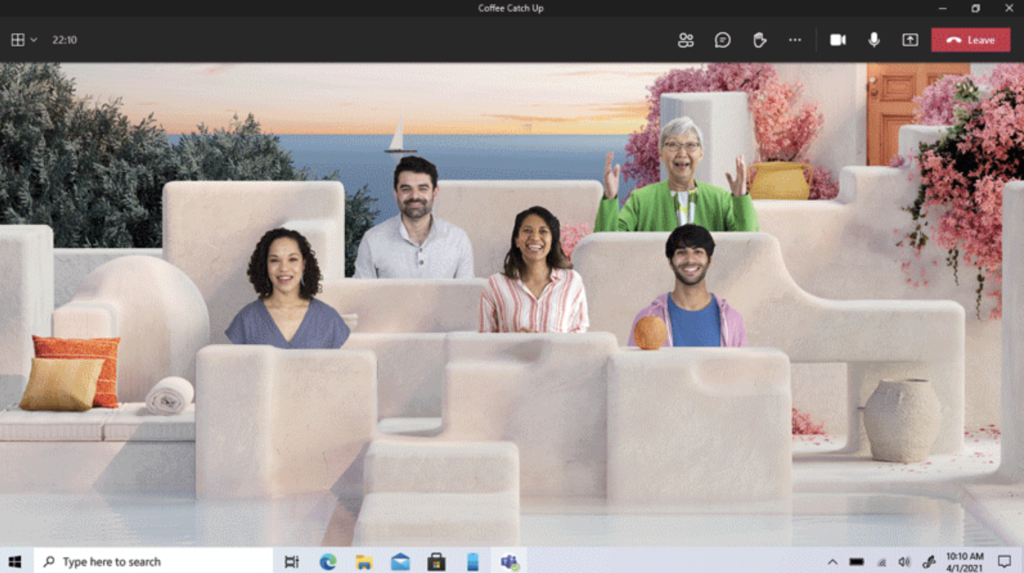Mute the microphone

tap(874, 40)
